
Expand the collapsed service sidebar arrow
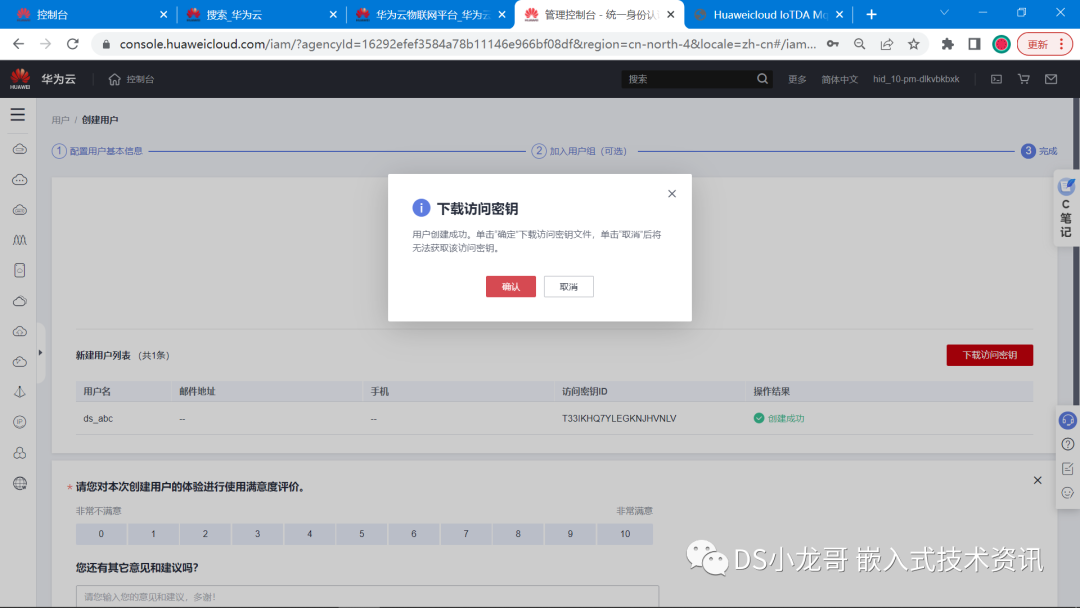click(41, 352)
